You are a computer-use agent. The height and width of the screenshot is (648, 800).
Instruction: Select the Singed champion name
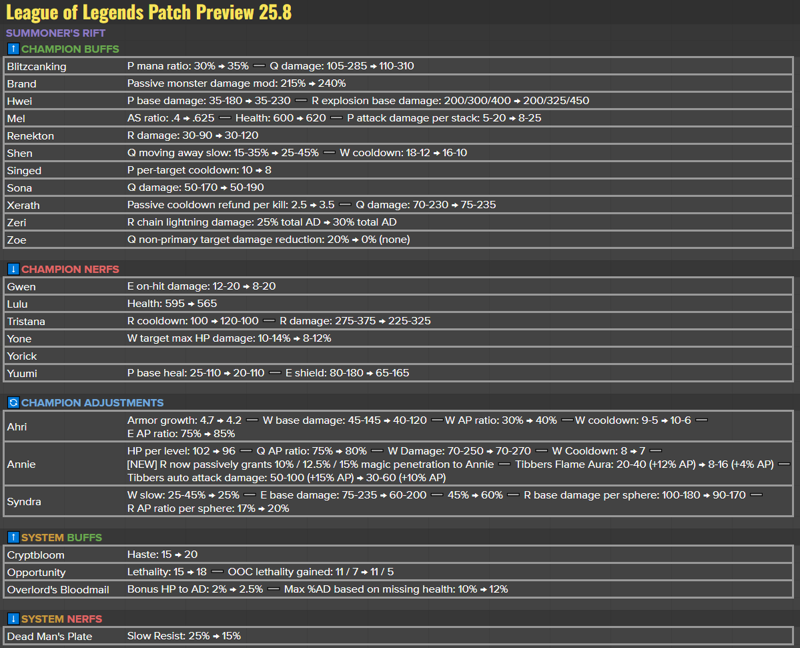(x=24, y=170)
